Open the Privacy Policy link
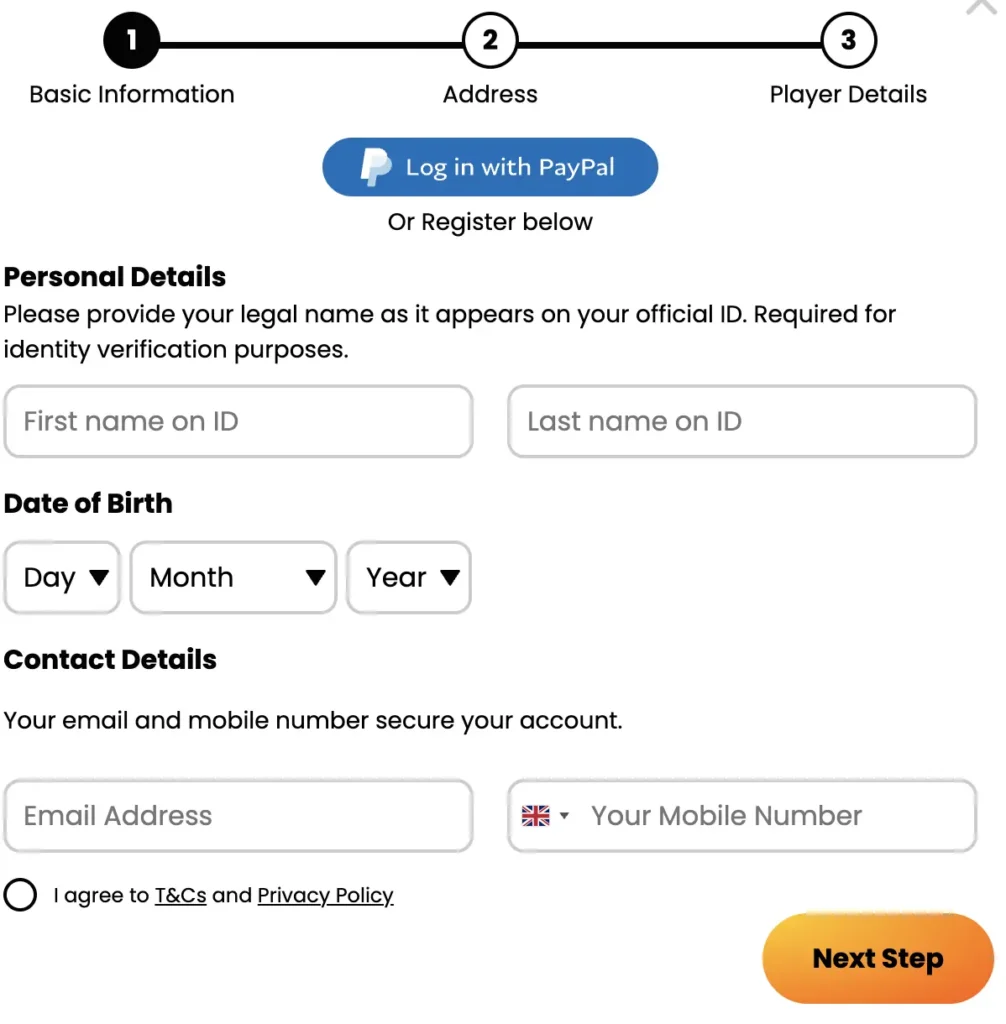Screen dimensions: 1006x1024 click(325, 896)
